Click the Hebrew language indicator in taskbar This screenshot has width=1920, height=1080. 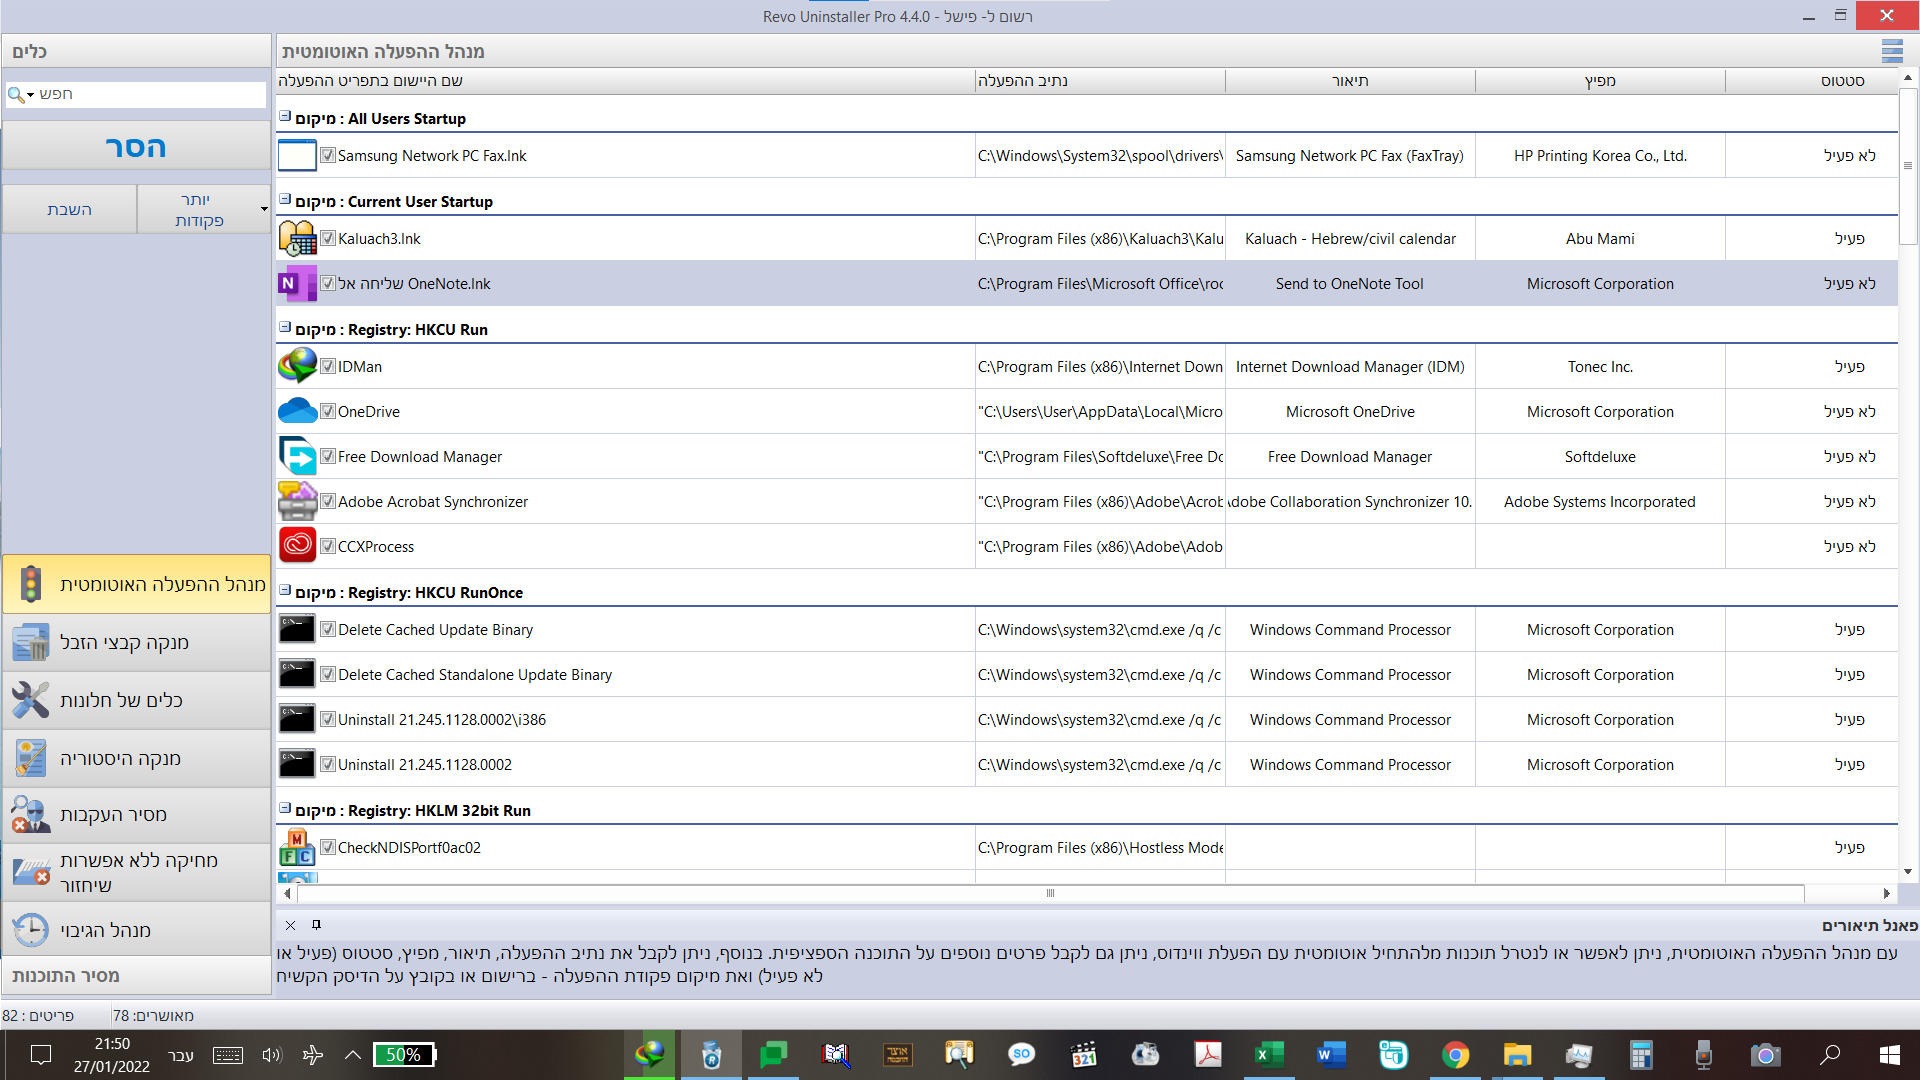181,1055
